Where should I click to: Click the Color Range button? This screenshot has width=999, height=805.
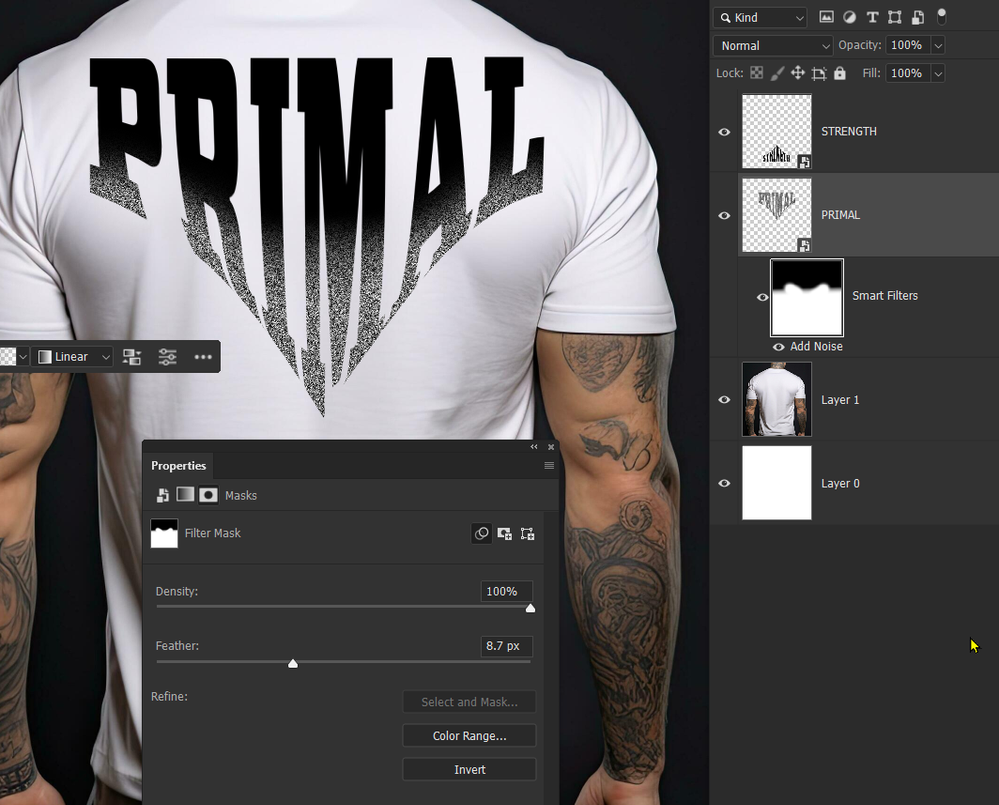coord(469,736)
